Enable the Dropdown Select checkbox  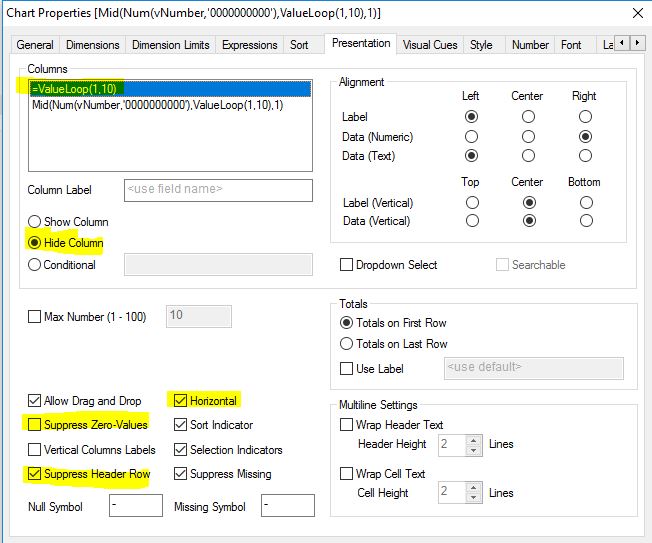click(346, 265)
